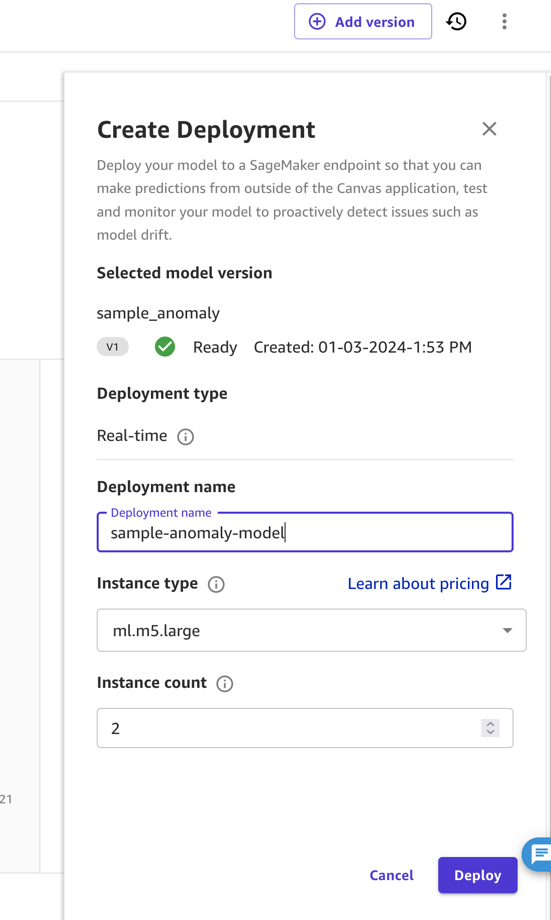
Task: Open the three-dot more options menu
Action: click(504, 22)
